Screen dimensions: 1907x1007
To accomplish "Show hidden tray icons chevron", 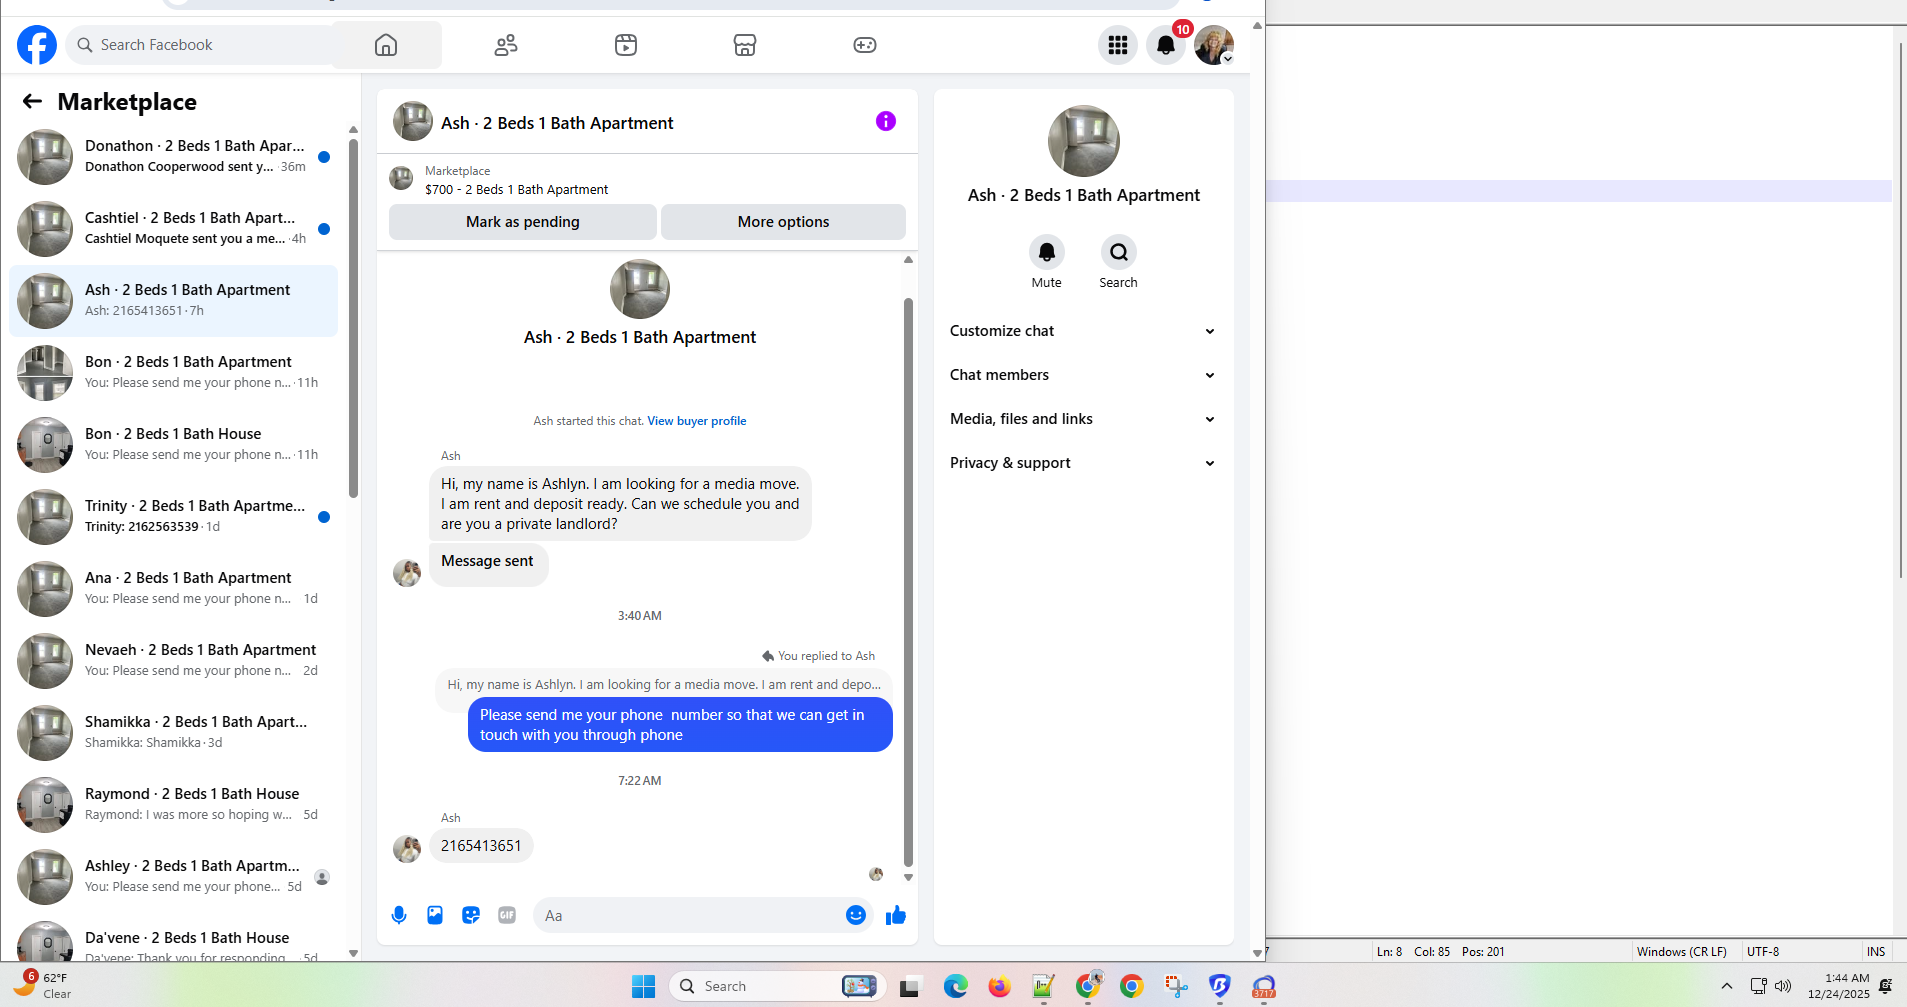I will tap(1726, 987).
